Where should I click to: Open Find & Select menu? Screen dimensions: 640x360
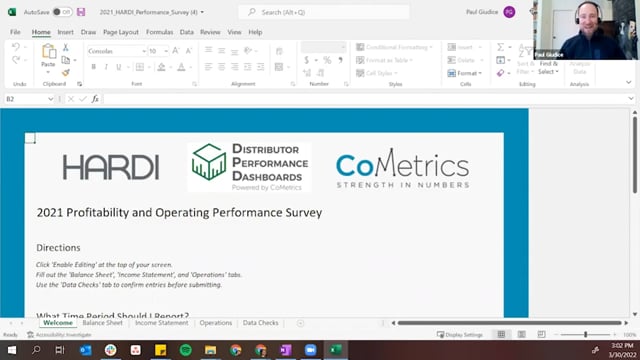pyautogui.click(x=548, y=68)
